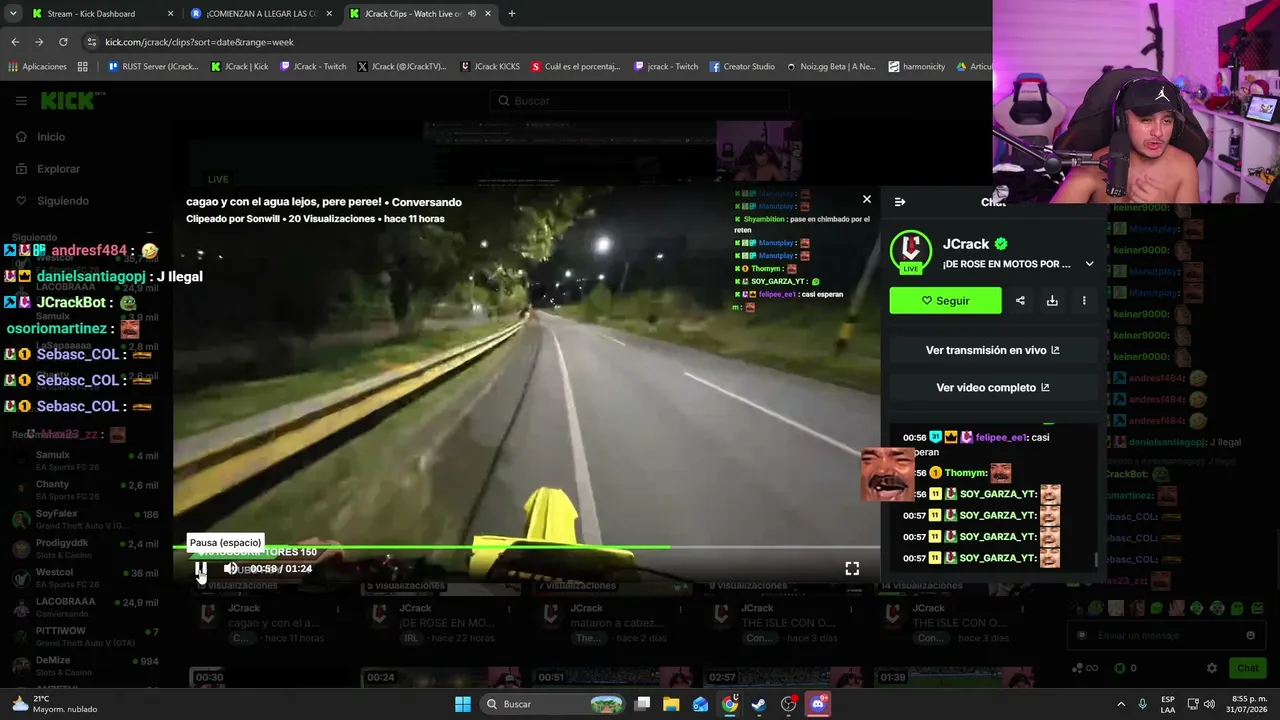This screenshot has width=1280, height=720.
Task: Go back in the browser
Action: [x=15, y=42]
